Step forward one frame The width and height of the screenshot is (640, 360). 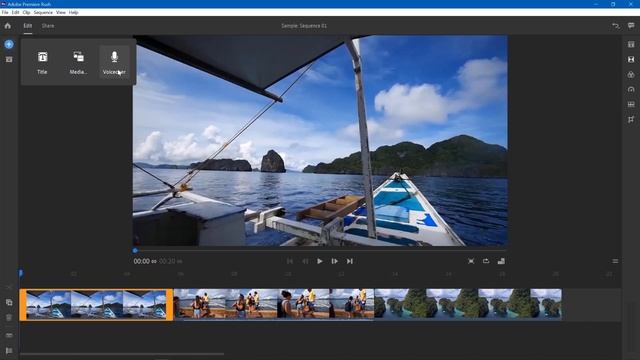pos(335,261)
